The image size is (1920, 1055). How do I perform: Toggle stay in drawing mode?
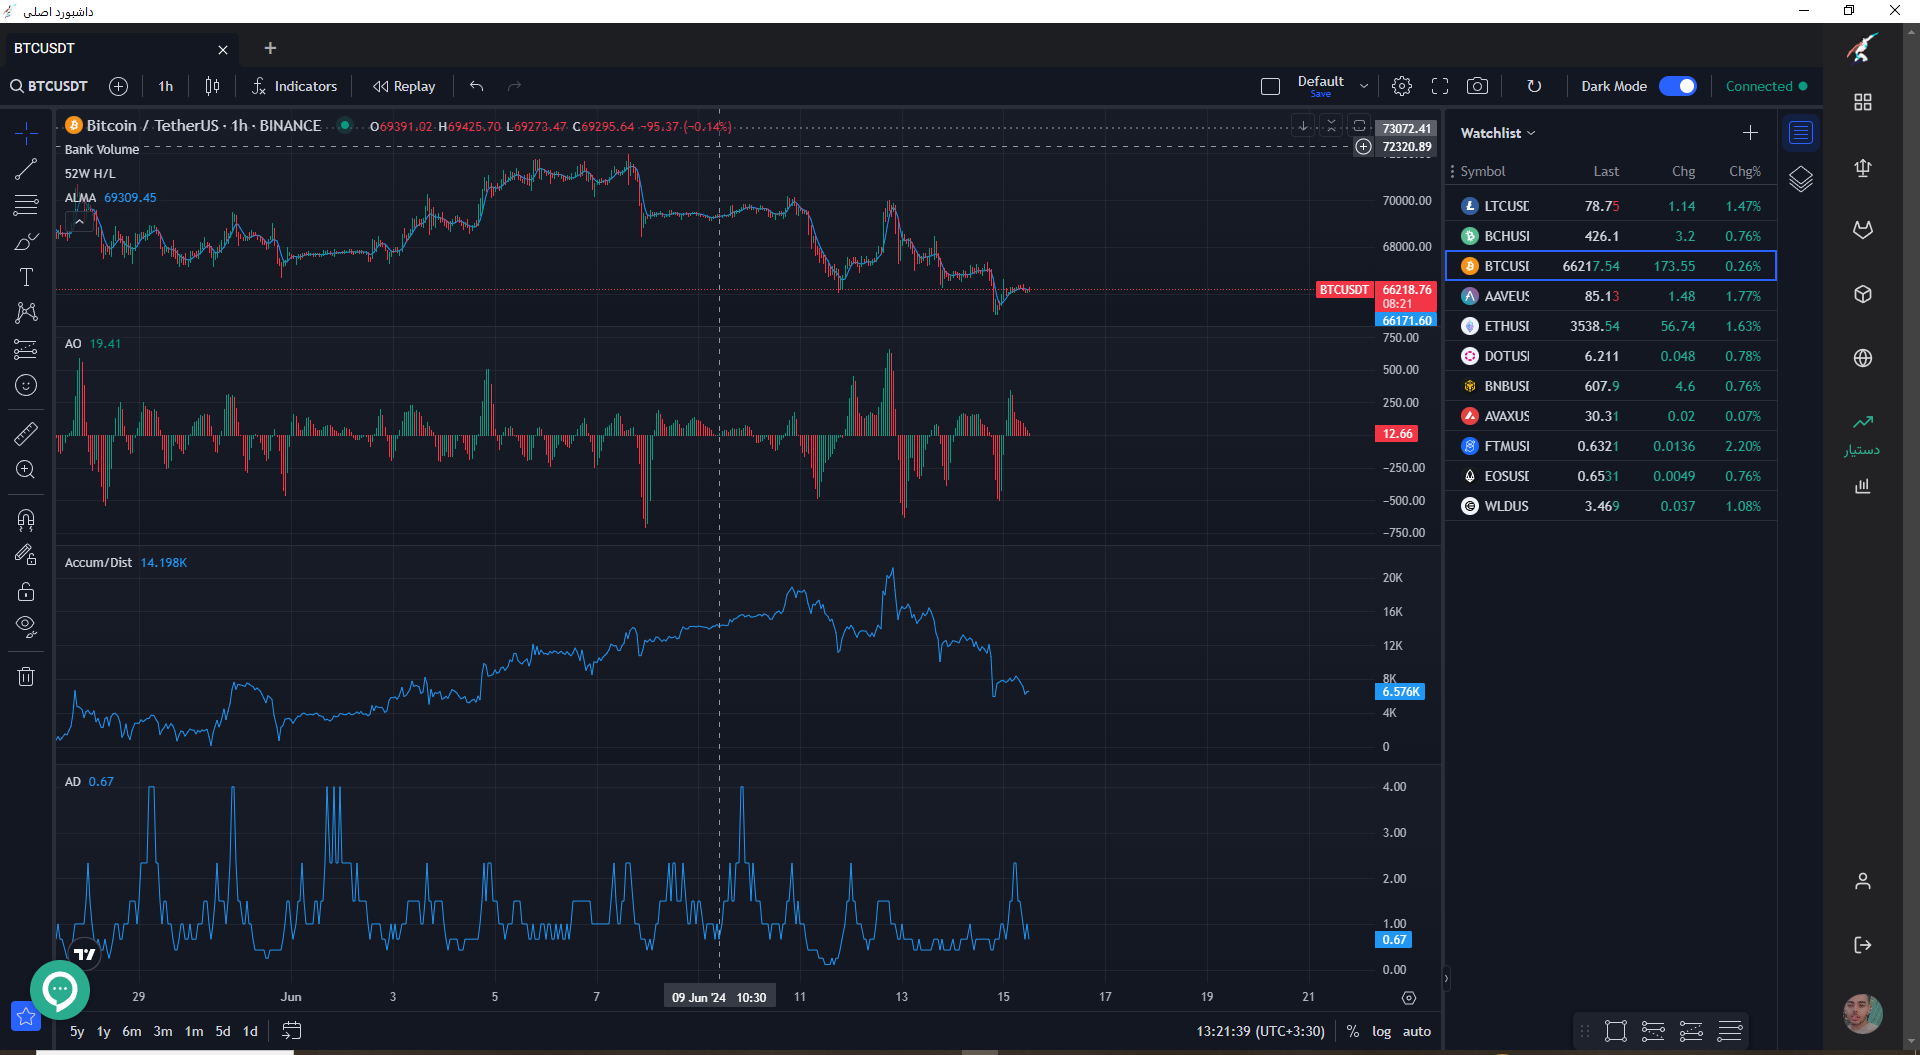26,555
